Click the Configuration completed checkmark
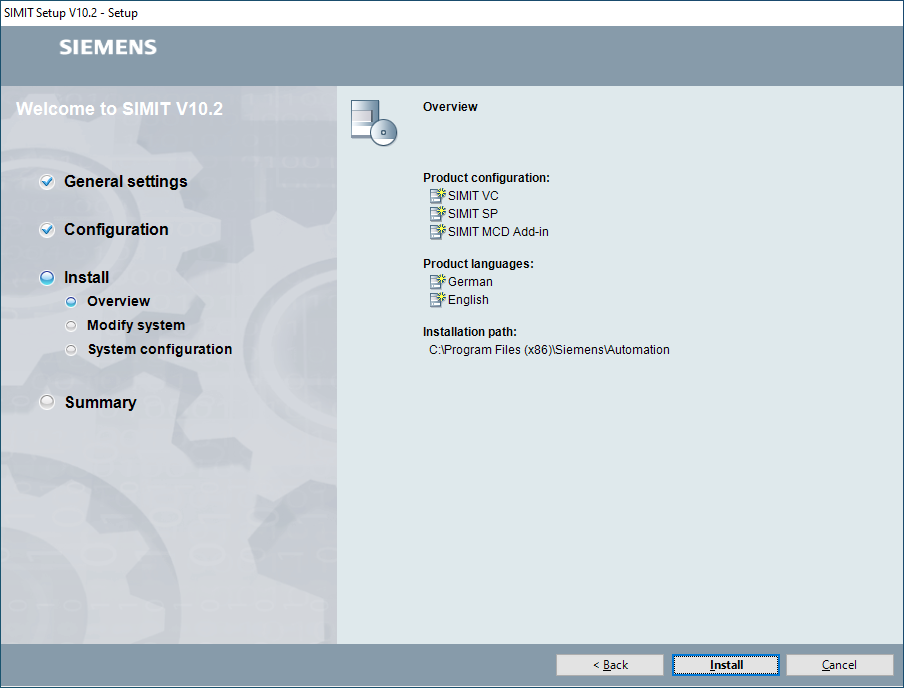 pos(46,229)
